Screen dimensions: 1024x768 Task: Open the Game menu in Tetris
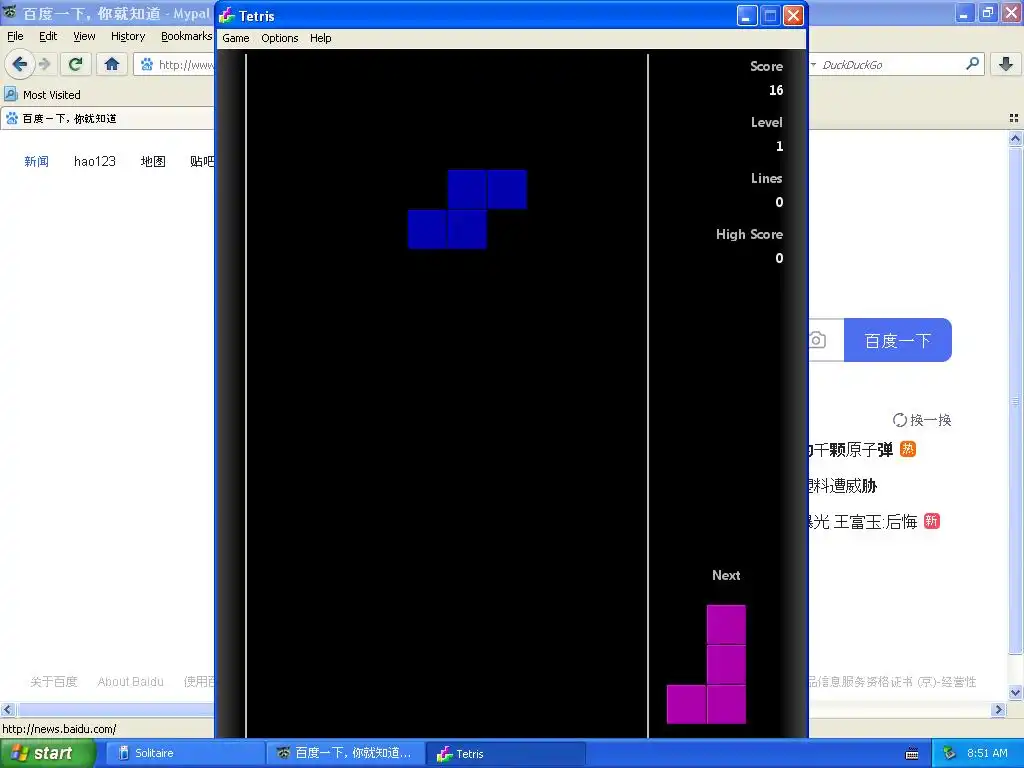click(235, 38)
